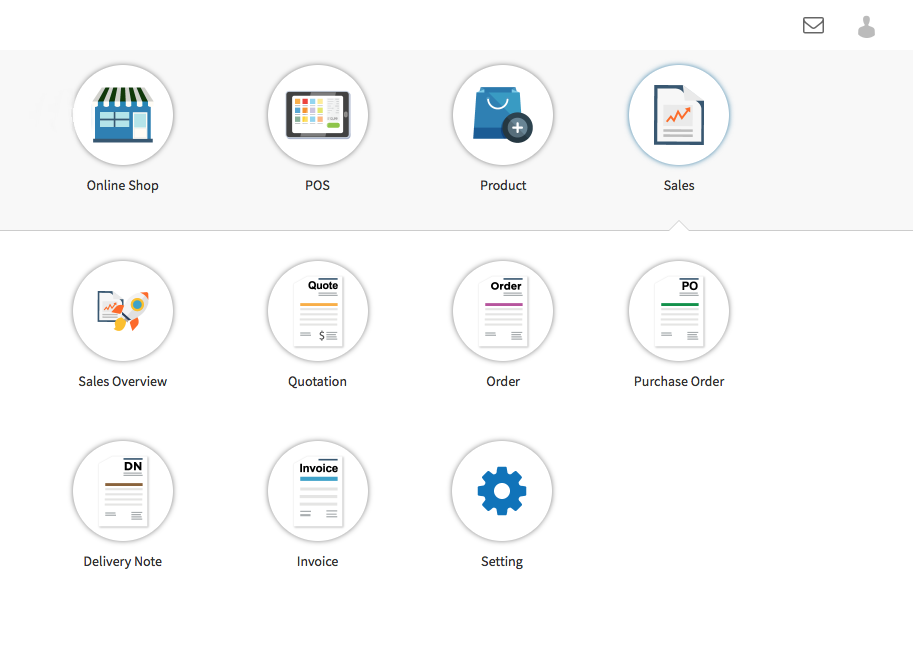The image size is (913, 666).
Task: Click the "Invoice" label under the Invoice icon
Action: (317, 562)
